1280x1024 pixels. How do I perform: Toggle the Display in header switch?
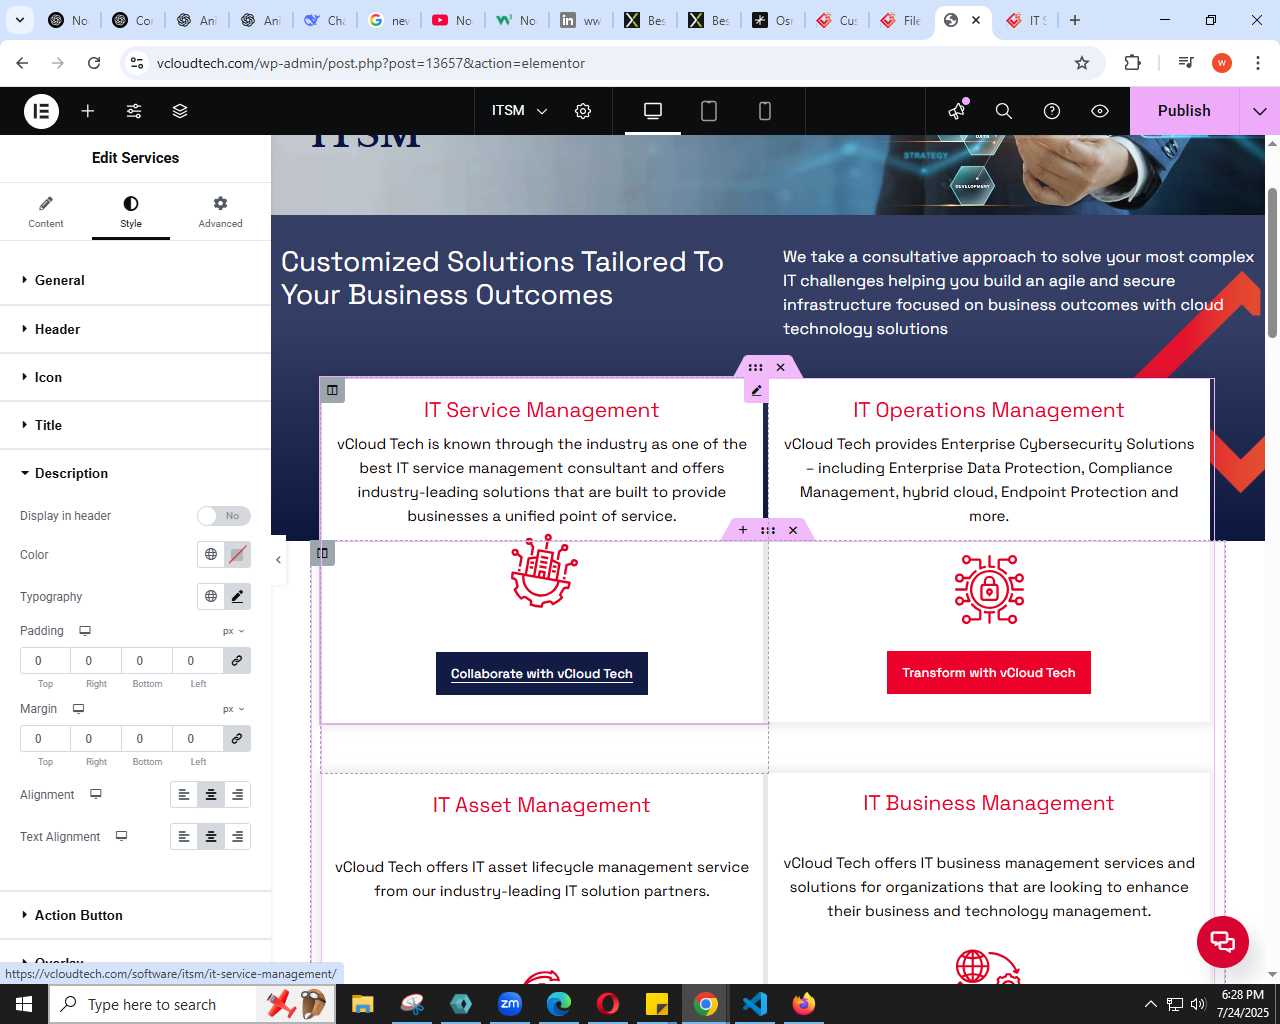click(x=223, y=516)
